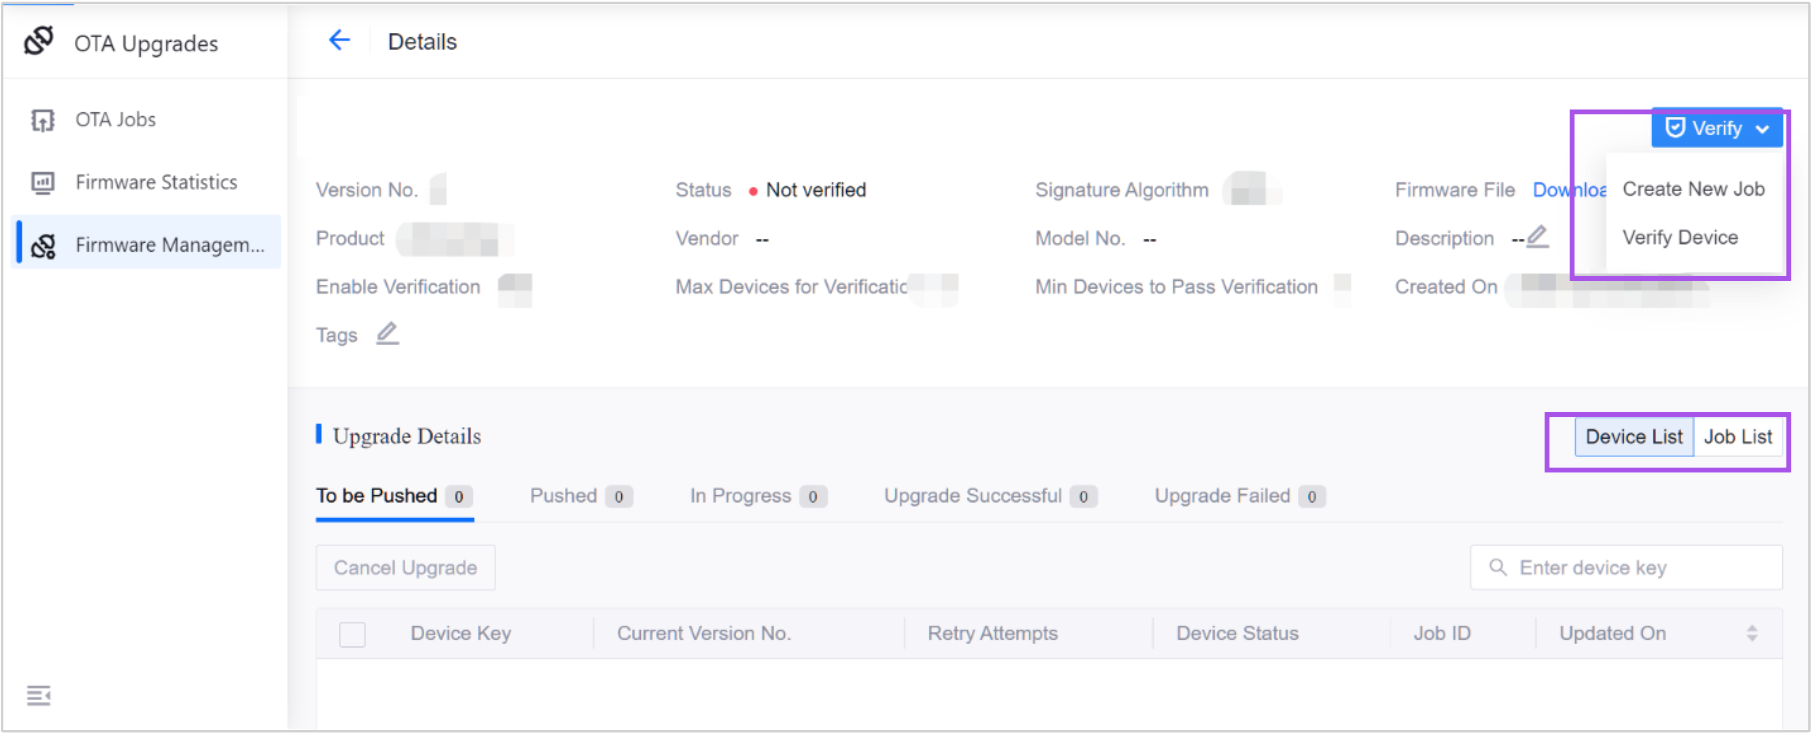Select the Device List view
Image resolution: width=1813 pixels, height=735 pixels.
[x=1634, y=437]
